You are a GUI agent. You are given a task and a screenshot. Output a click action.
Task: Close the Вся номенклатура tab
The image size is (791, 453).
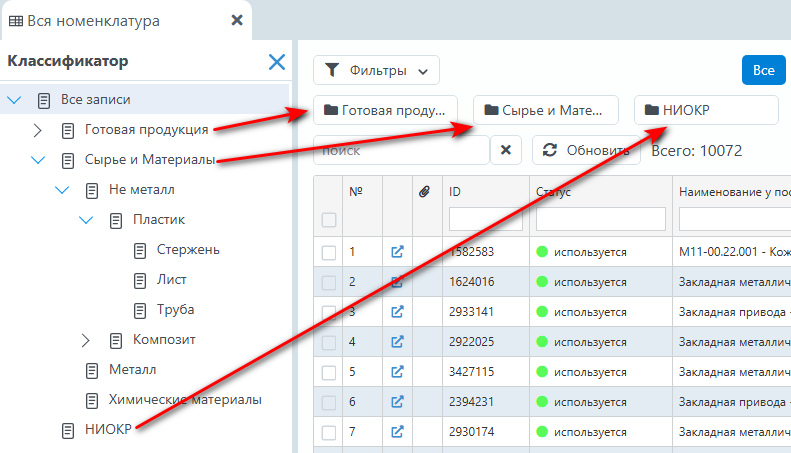[236, 20]
